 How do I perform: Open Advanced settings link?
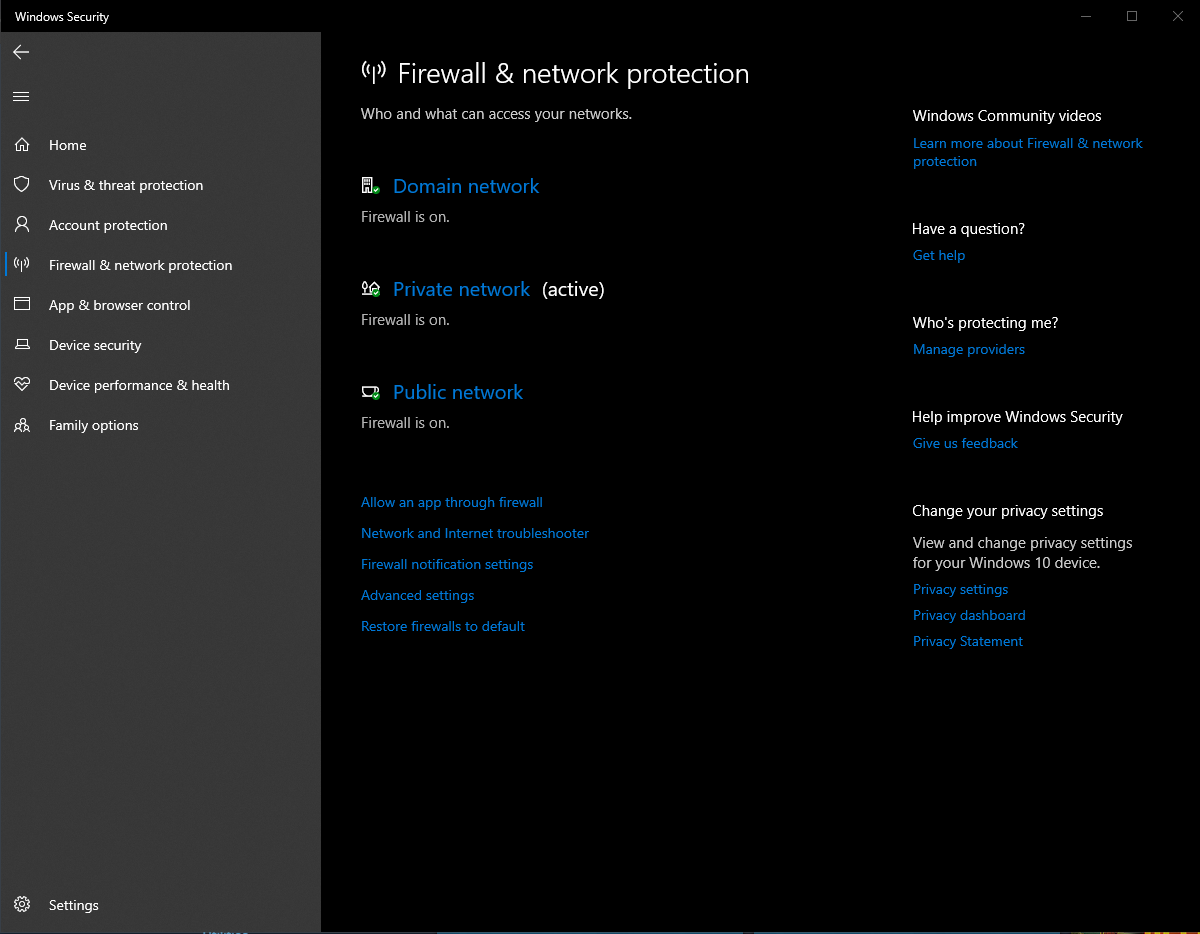[417, 595]
